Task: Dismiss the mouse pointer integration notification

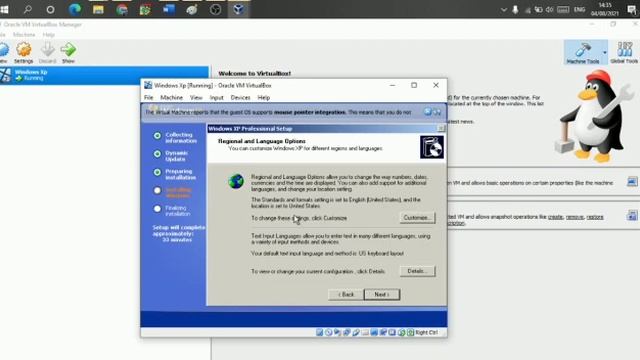Action: point(427,111)
